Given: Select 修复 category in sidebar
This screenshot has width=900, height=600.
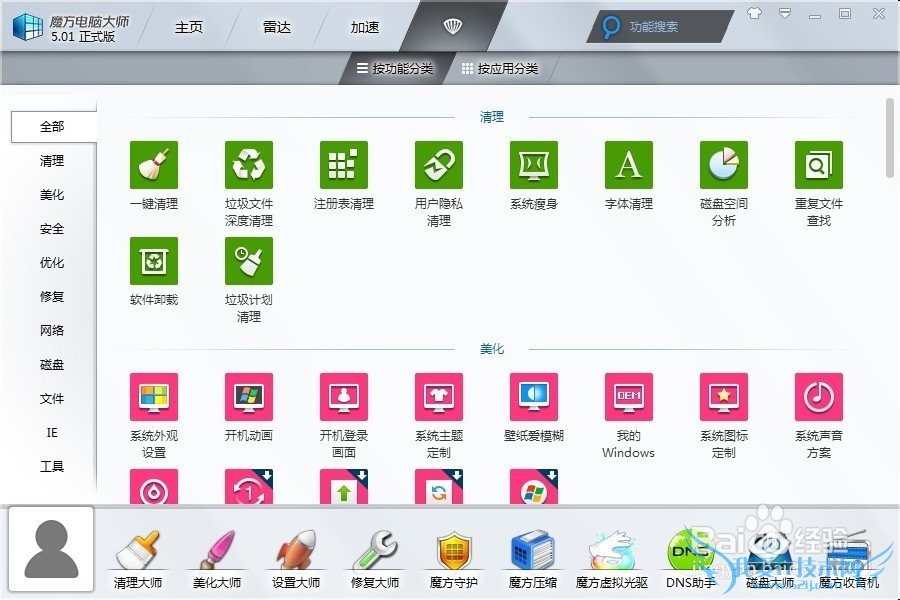Looking at the screenshot, I should pos(52,297).
